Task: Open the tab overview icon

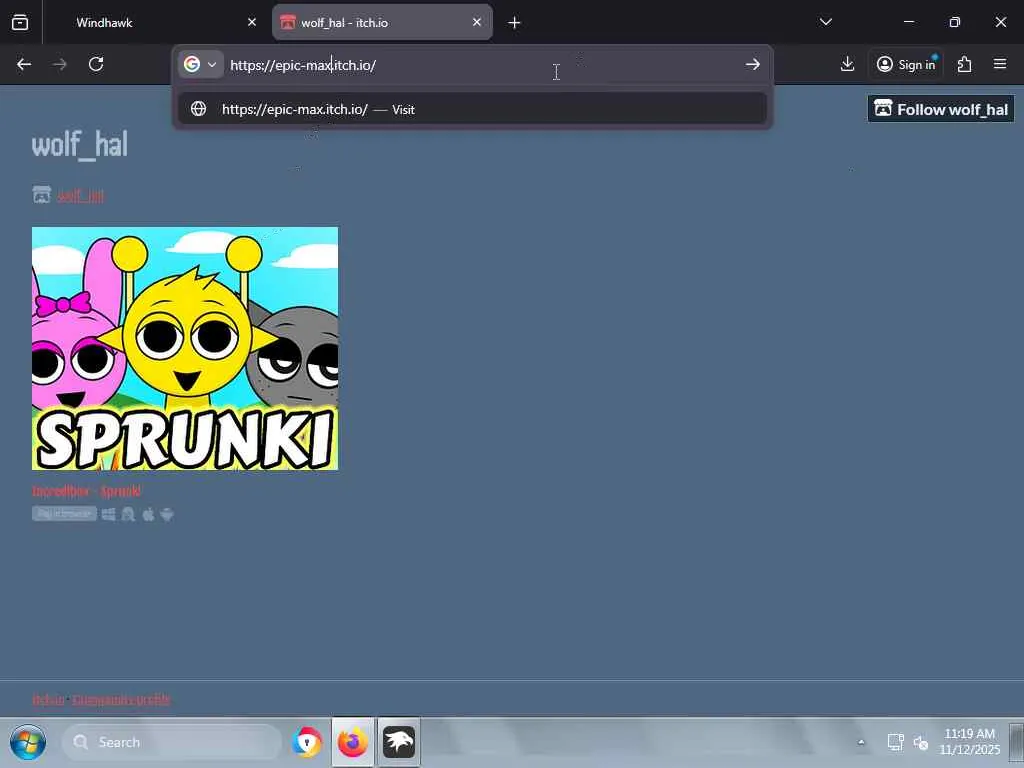Action: pyautogui.click(x=20, y=22)
